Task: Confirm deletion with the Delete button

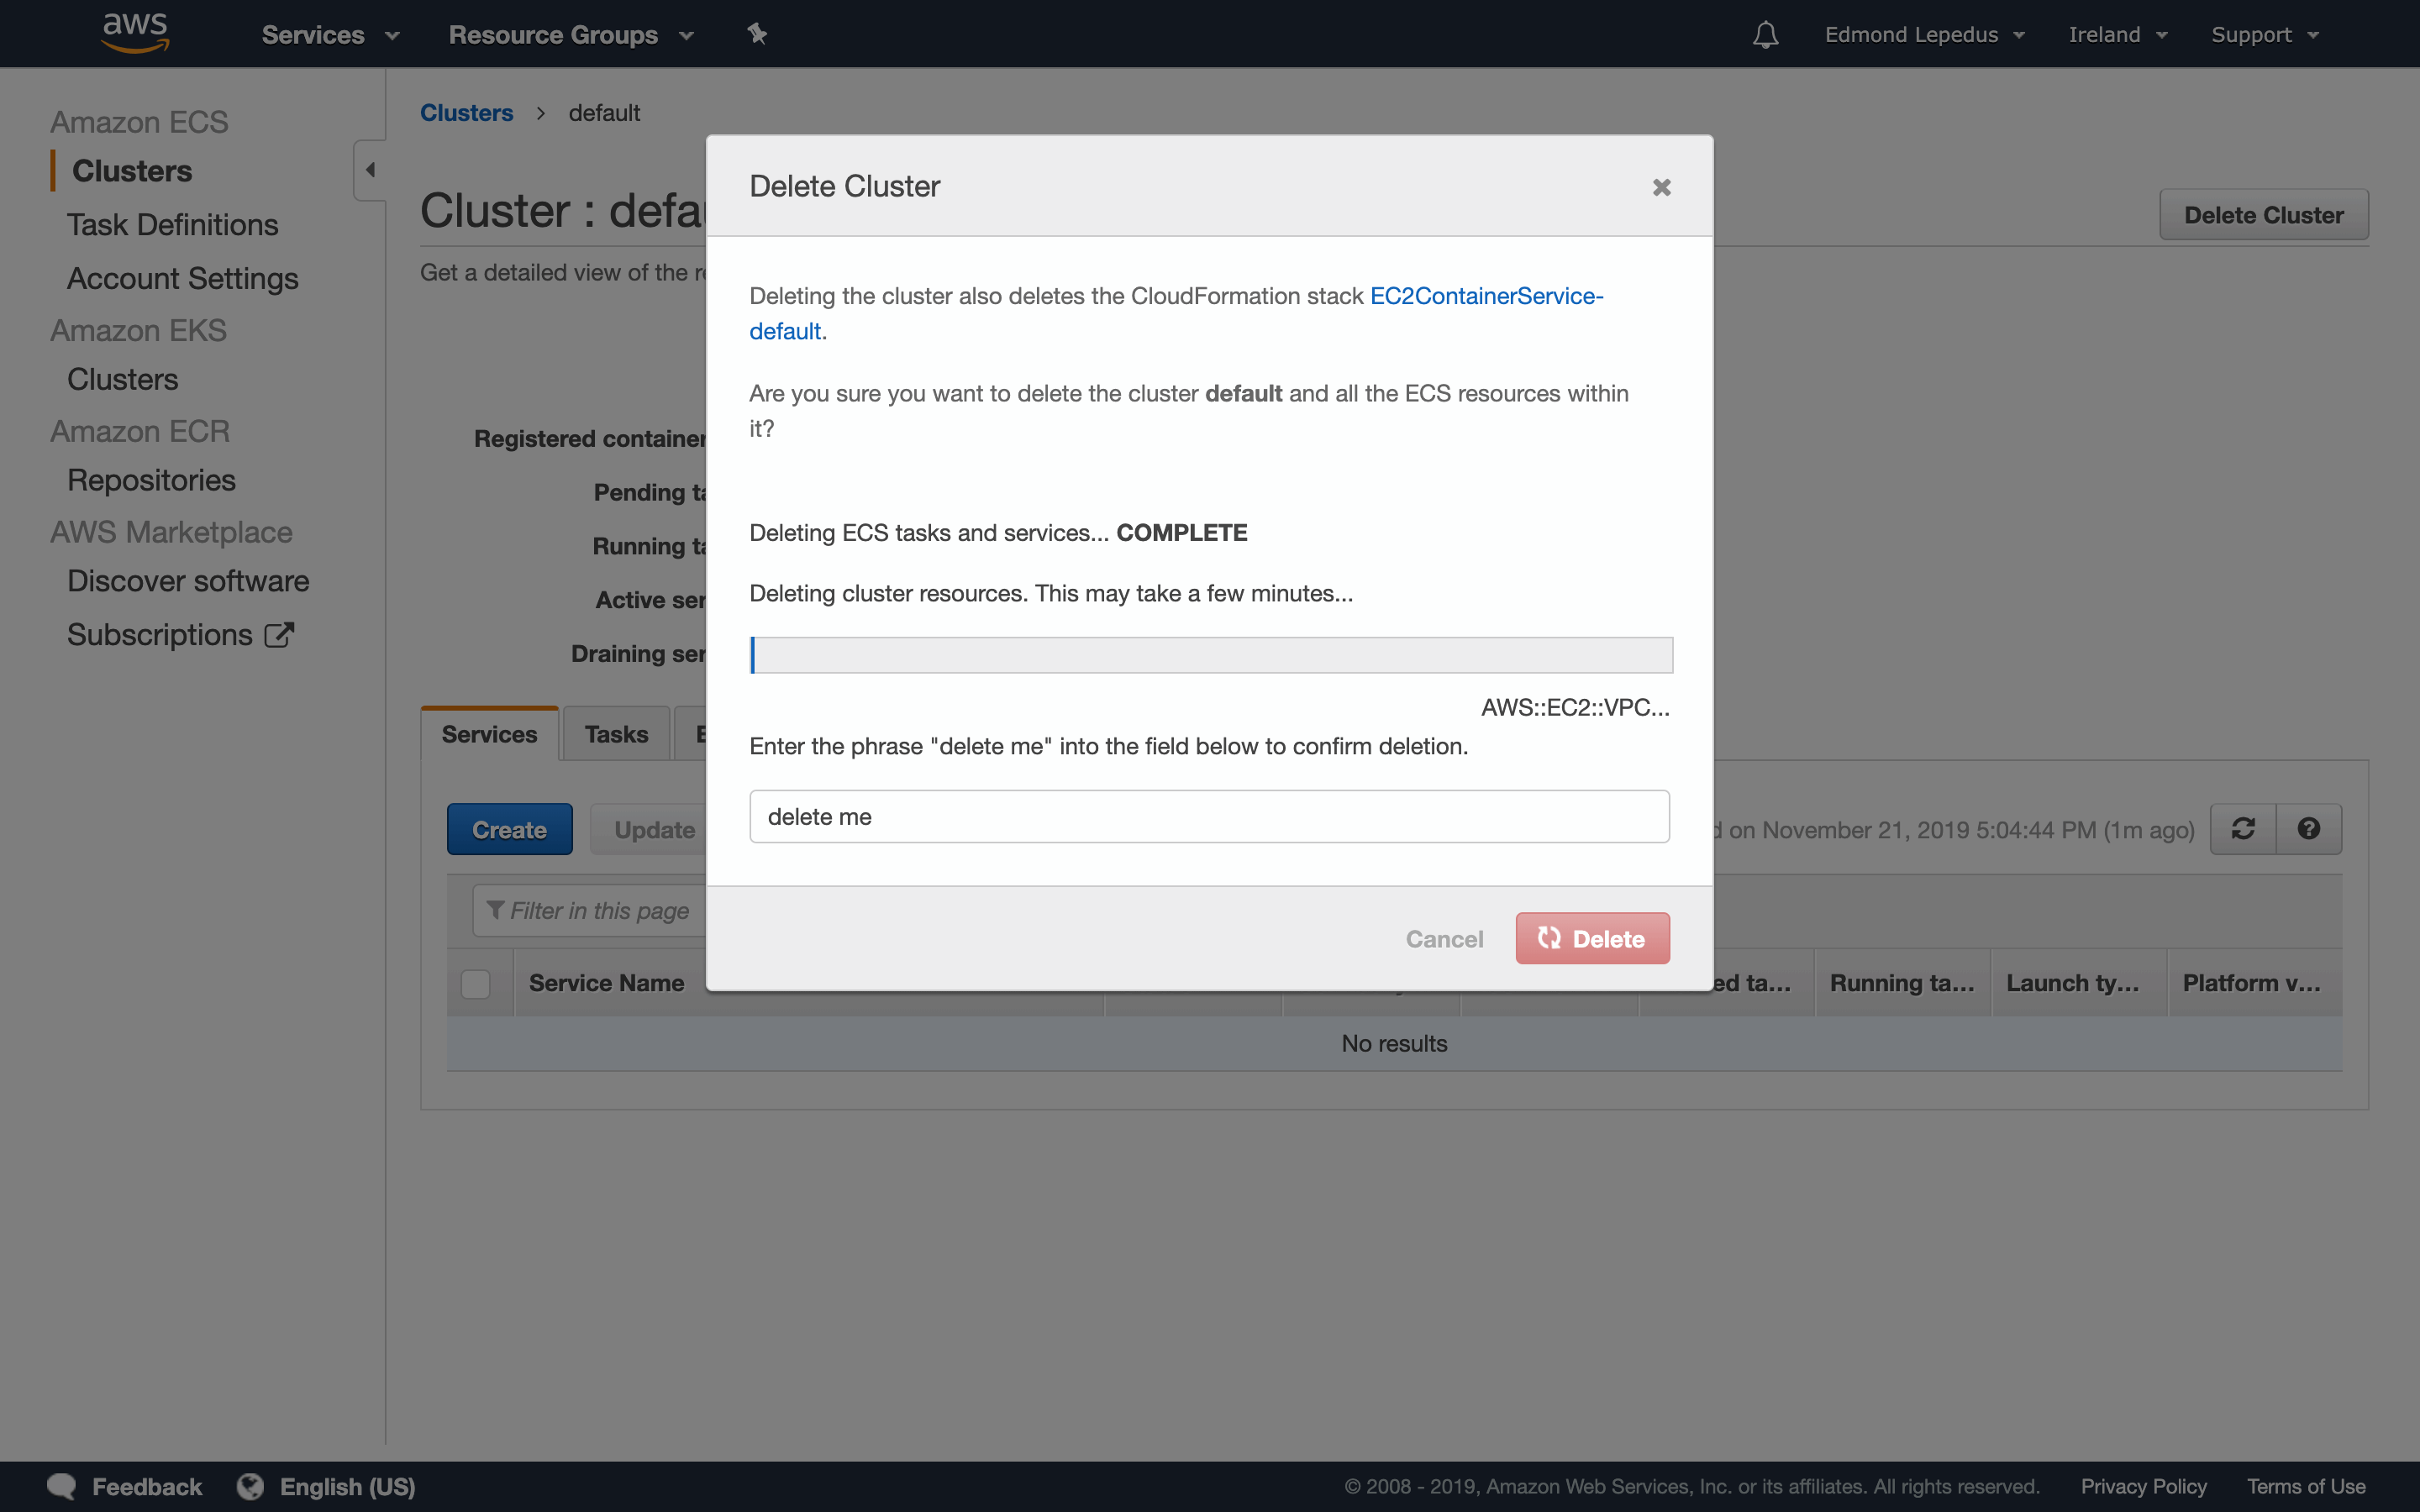Action: point(1591,937)
